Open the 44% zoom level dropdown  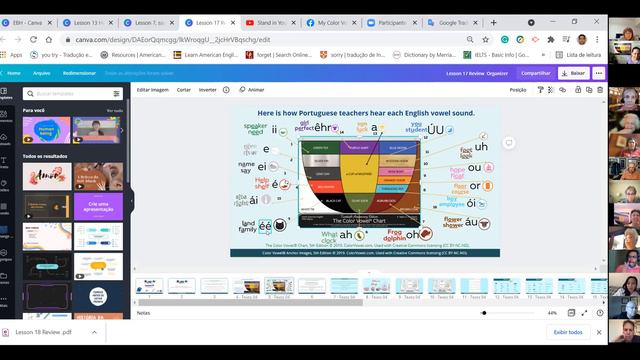coord(552,313)
